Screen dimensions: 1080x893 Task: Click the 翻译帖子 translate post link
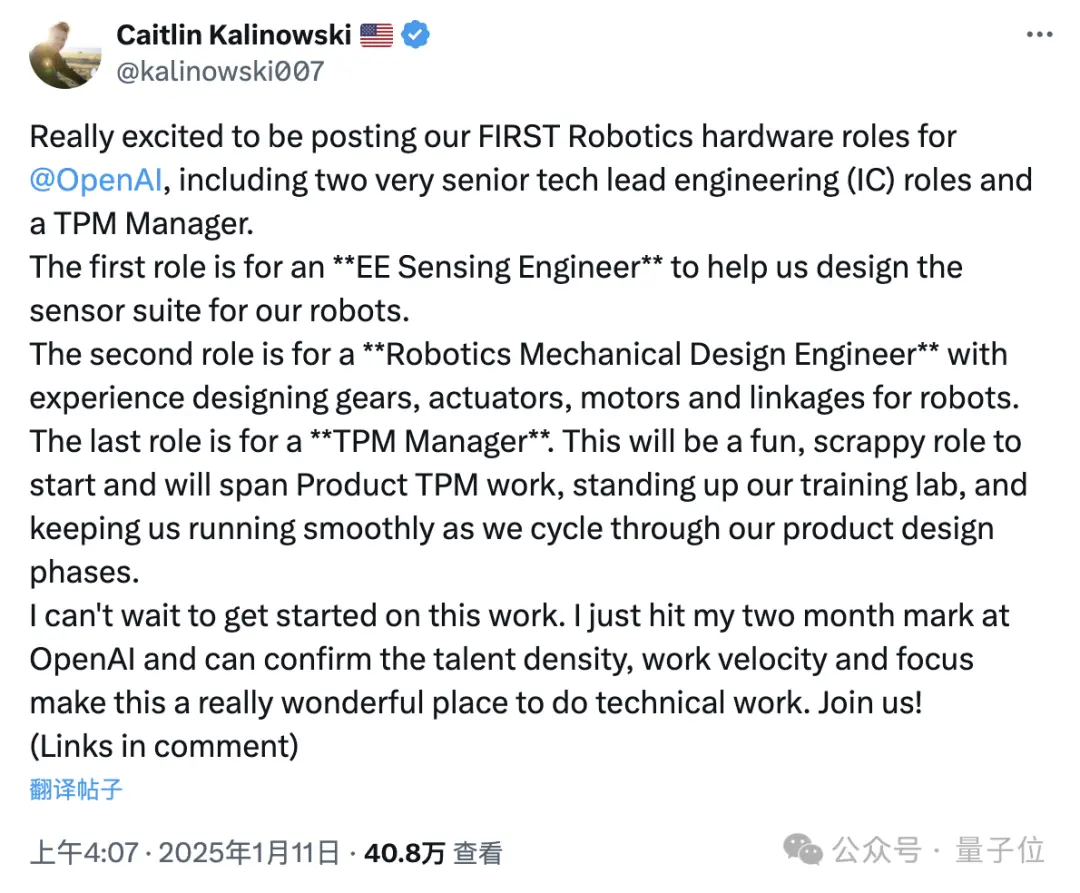click(76, 789)
